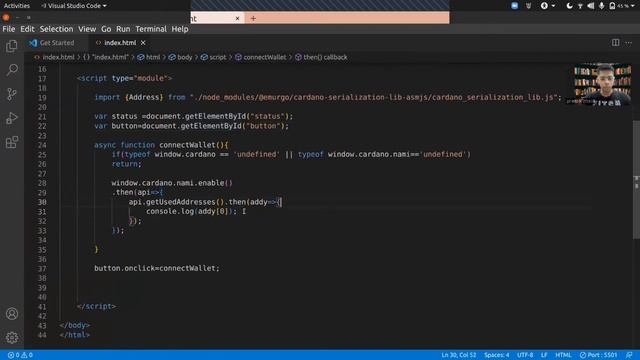
Task: Open the Accounts menu icon
Action: tap(12, 313)
